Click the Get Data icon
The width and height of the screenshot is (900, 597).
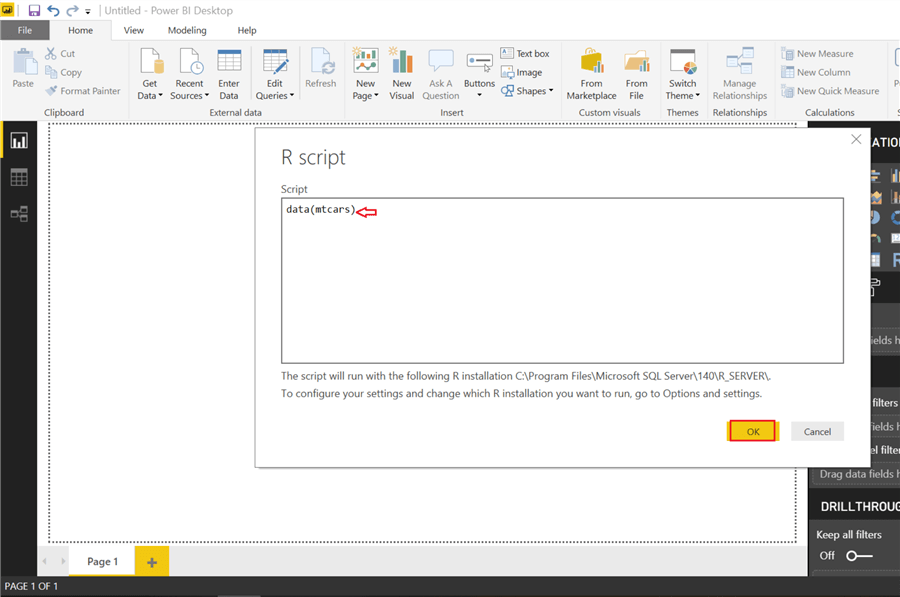pos(151,62)
